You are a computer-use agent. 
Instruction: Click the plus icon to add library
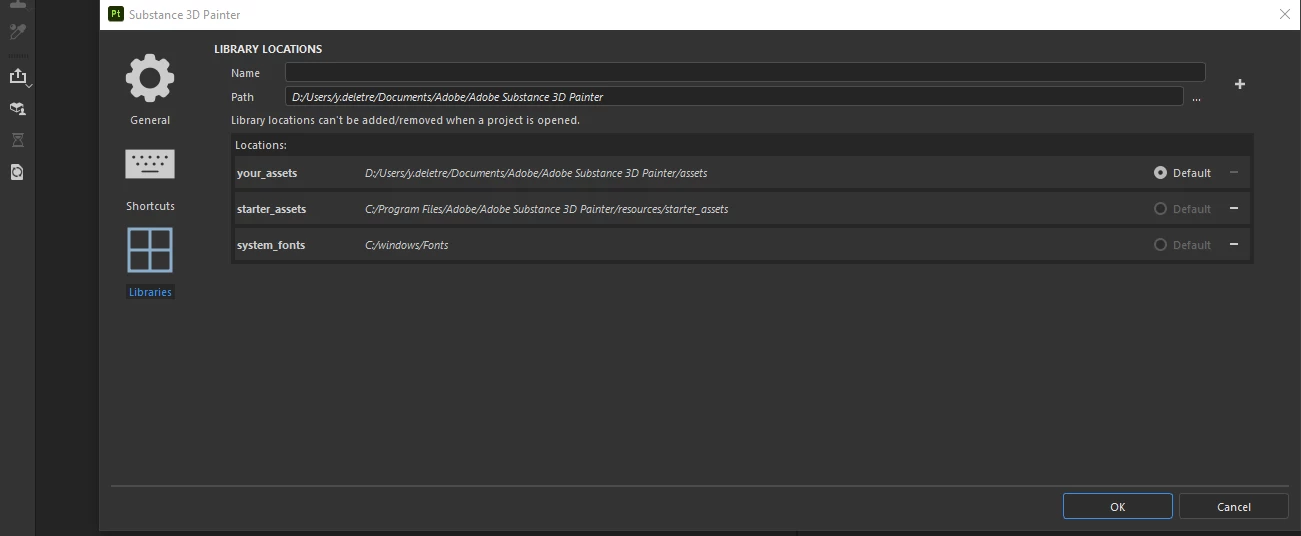[x=1240, y=85]
